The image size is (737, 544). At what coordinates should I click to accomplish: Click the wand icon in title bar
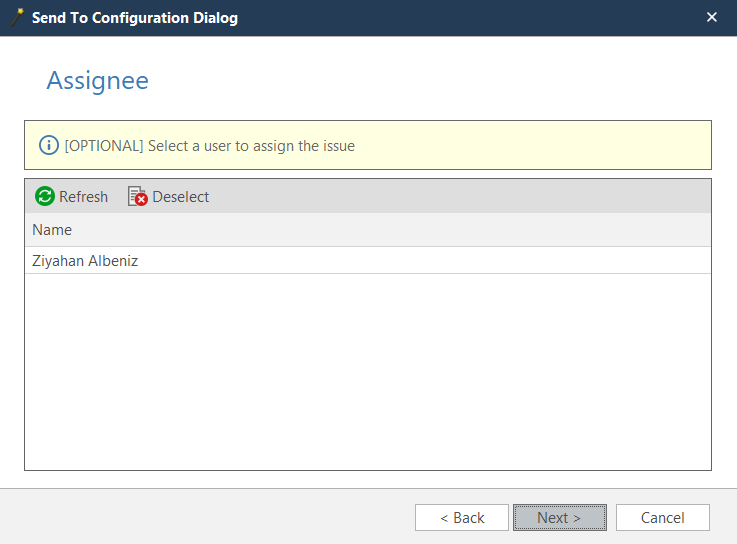(17, 18)
